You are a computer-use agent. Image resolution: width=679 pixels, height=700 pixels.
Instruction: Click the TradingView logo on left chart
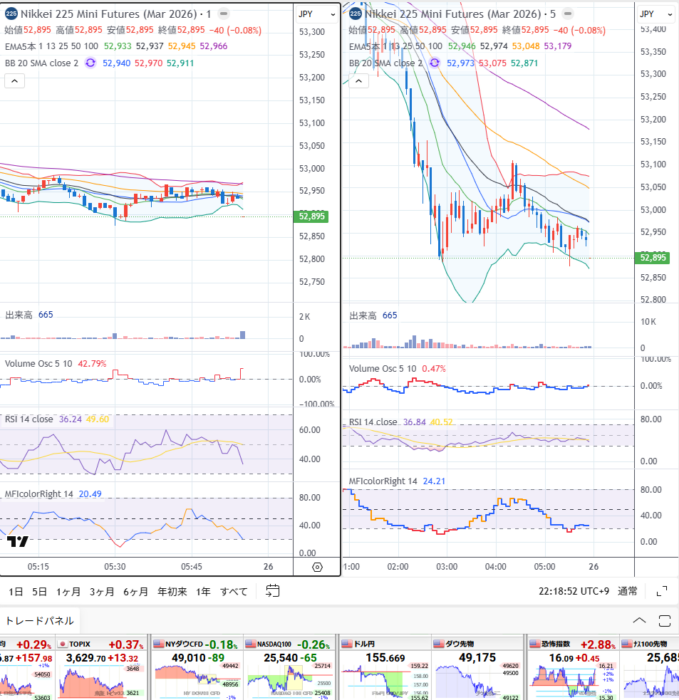pyautogui.click(x=17, y=543)
